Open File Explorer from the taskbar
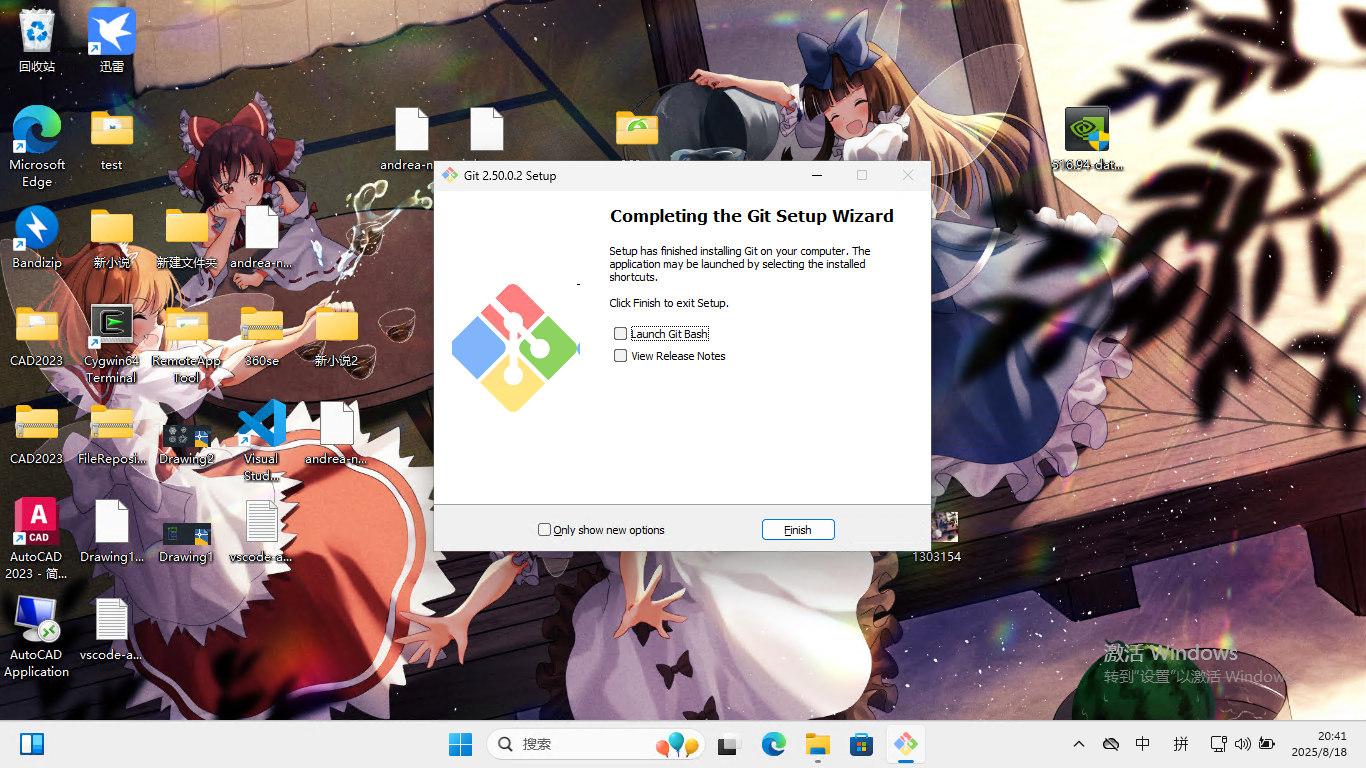Viewport: 1366px width, 768px height. tap(818, 744)
